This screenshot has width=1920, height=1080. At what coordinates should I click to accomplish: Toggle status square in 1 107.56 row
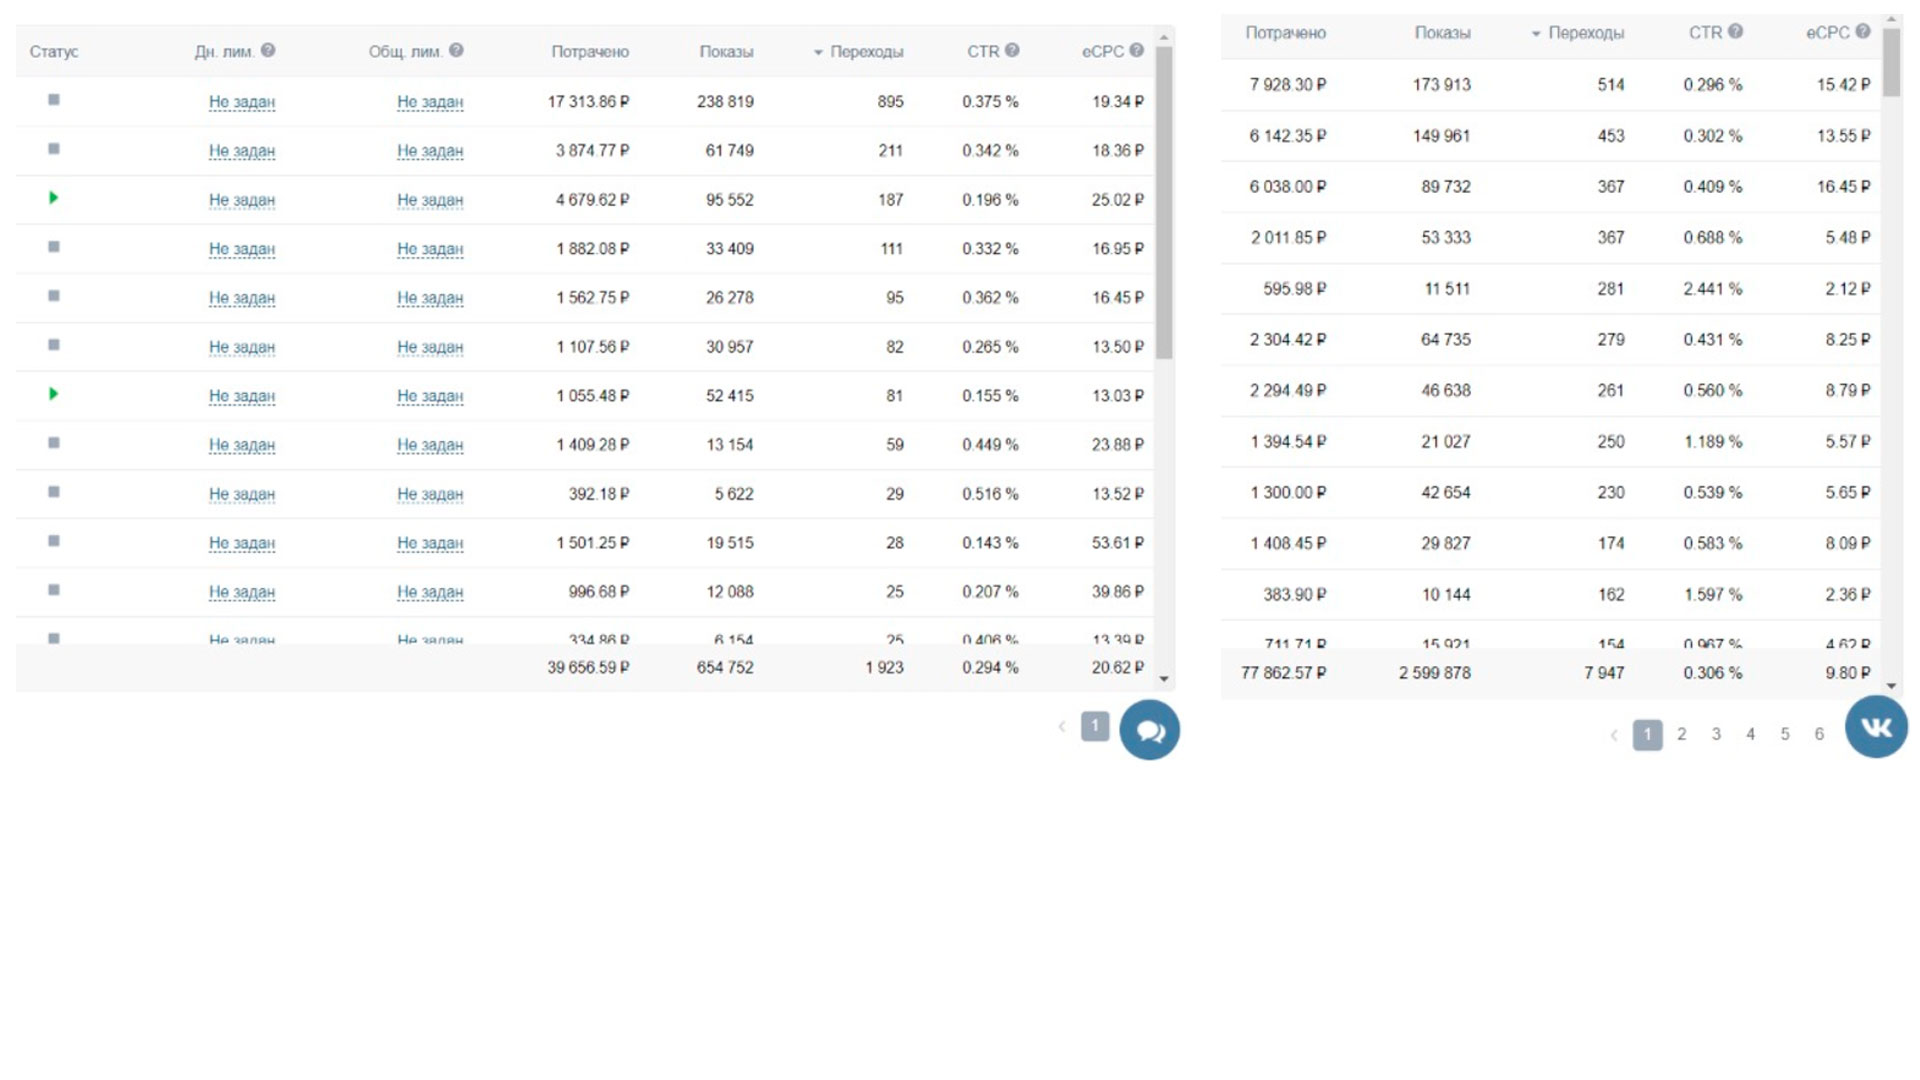54,345
